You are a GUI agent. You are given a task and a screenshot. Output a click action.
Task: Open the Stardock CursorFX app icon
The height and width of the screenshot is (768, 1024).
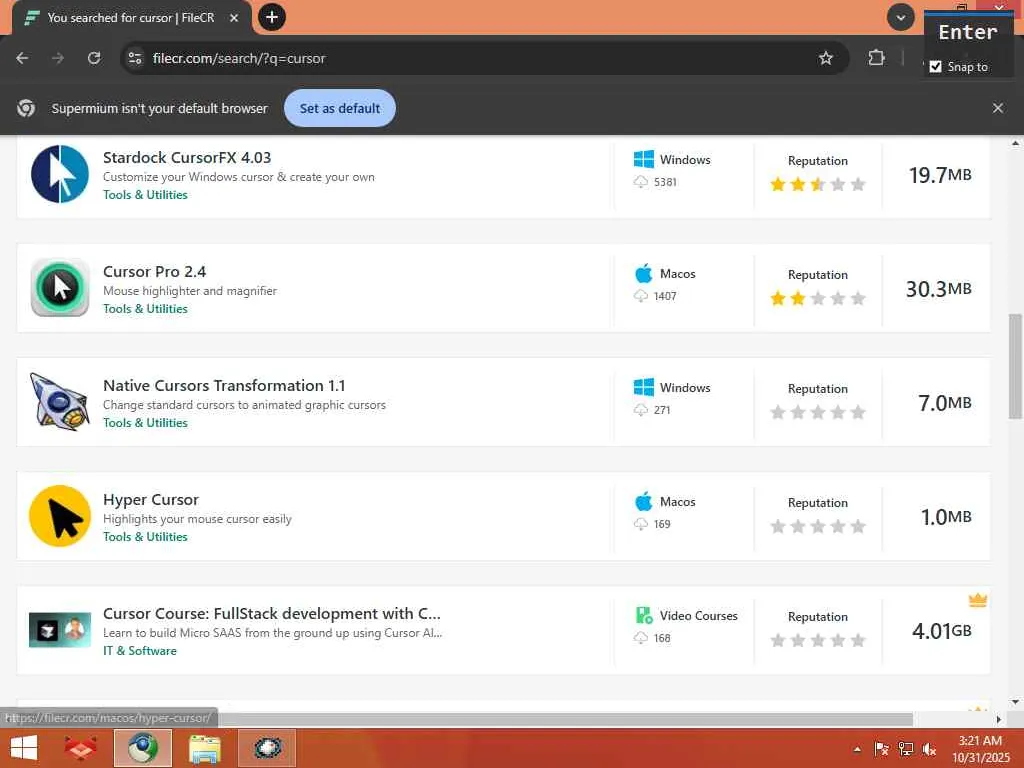(59, 174)
